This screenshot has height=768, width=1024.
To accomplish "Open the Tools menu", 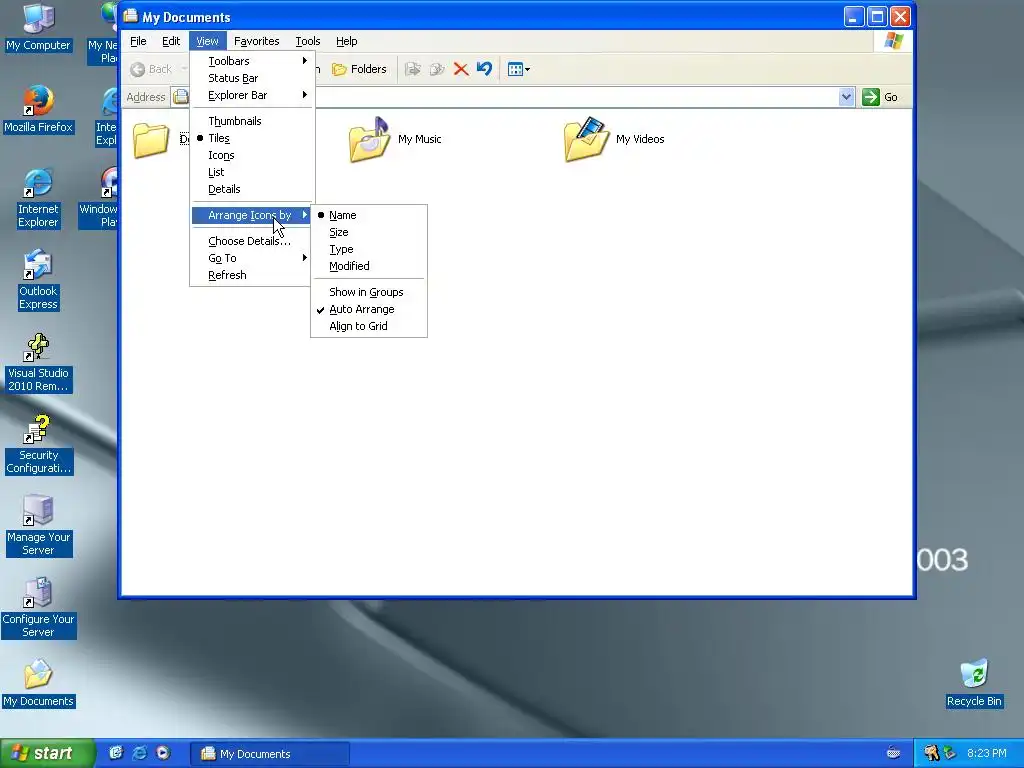I will [x=308, y=41].
